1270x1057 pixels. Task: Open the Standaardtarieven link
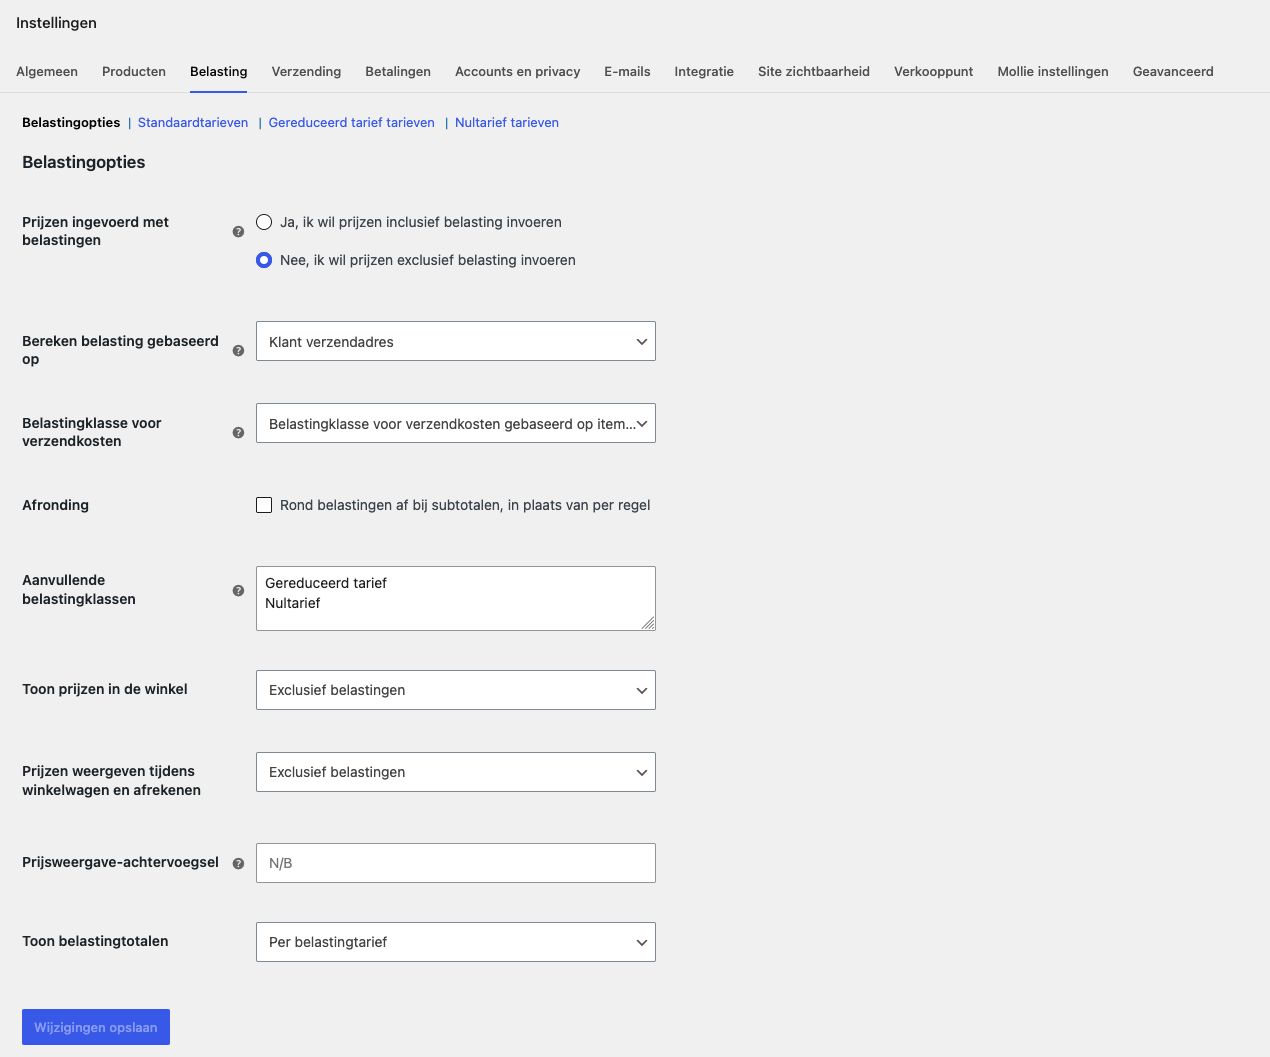[x=193, y=122]
